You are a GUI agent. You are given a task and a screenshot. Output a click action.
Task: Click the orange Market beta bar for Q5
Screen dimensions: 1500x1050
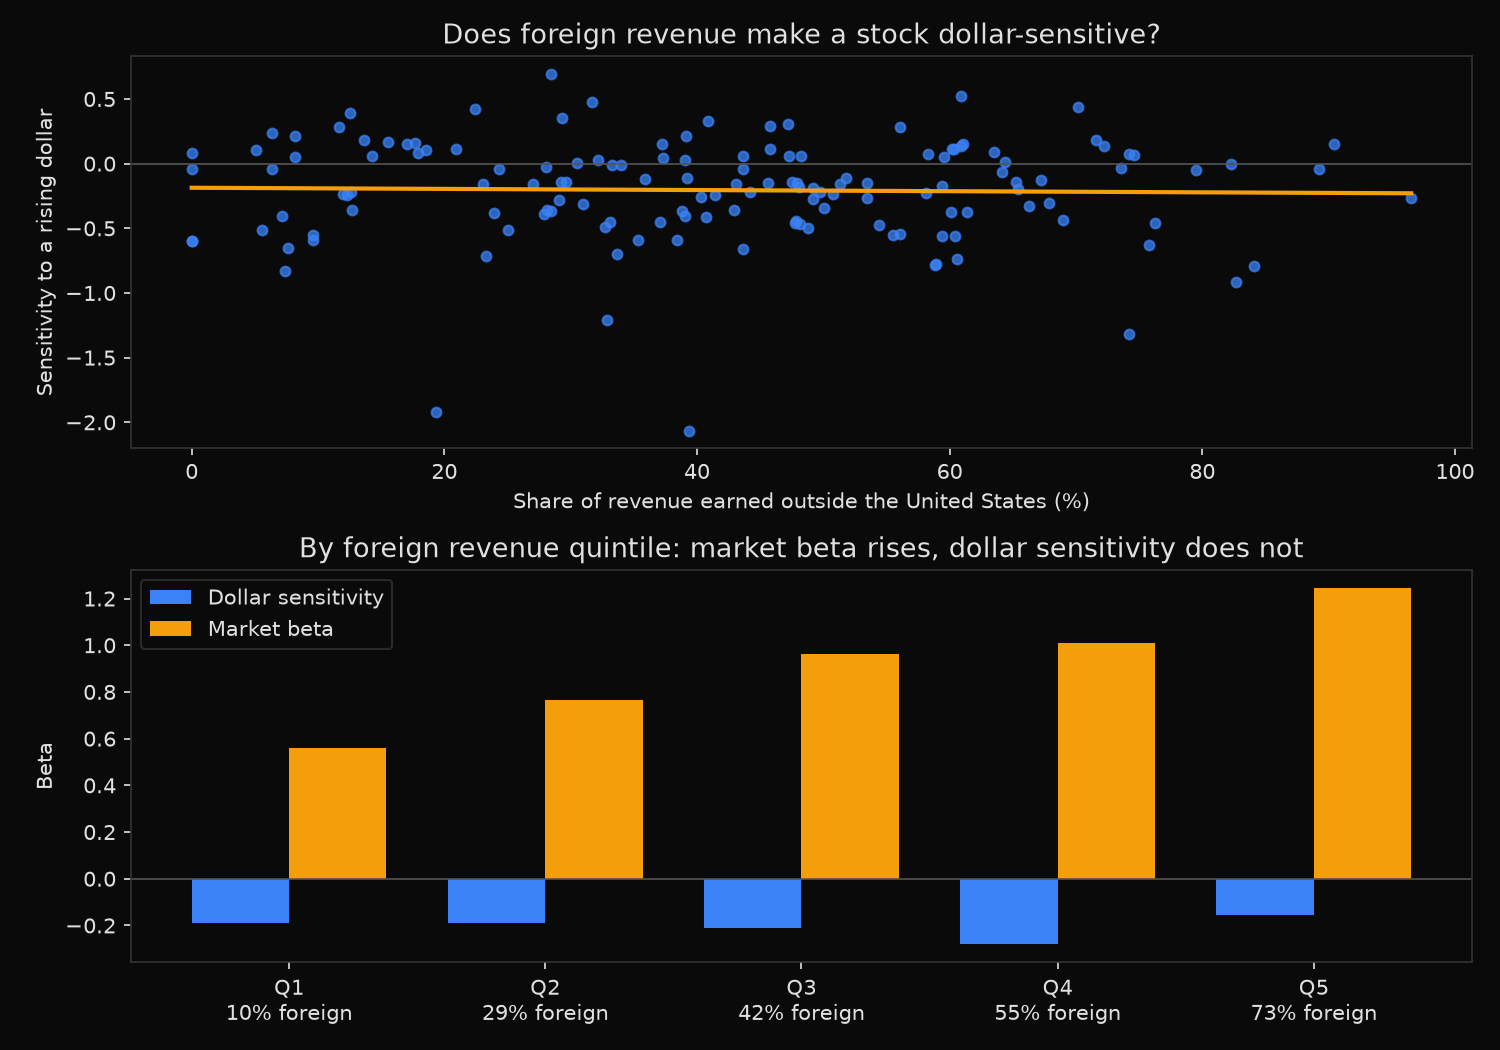click(1362, 733)
